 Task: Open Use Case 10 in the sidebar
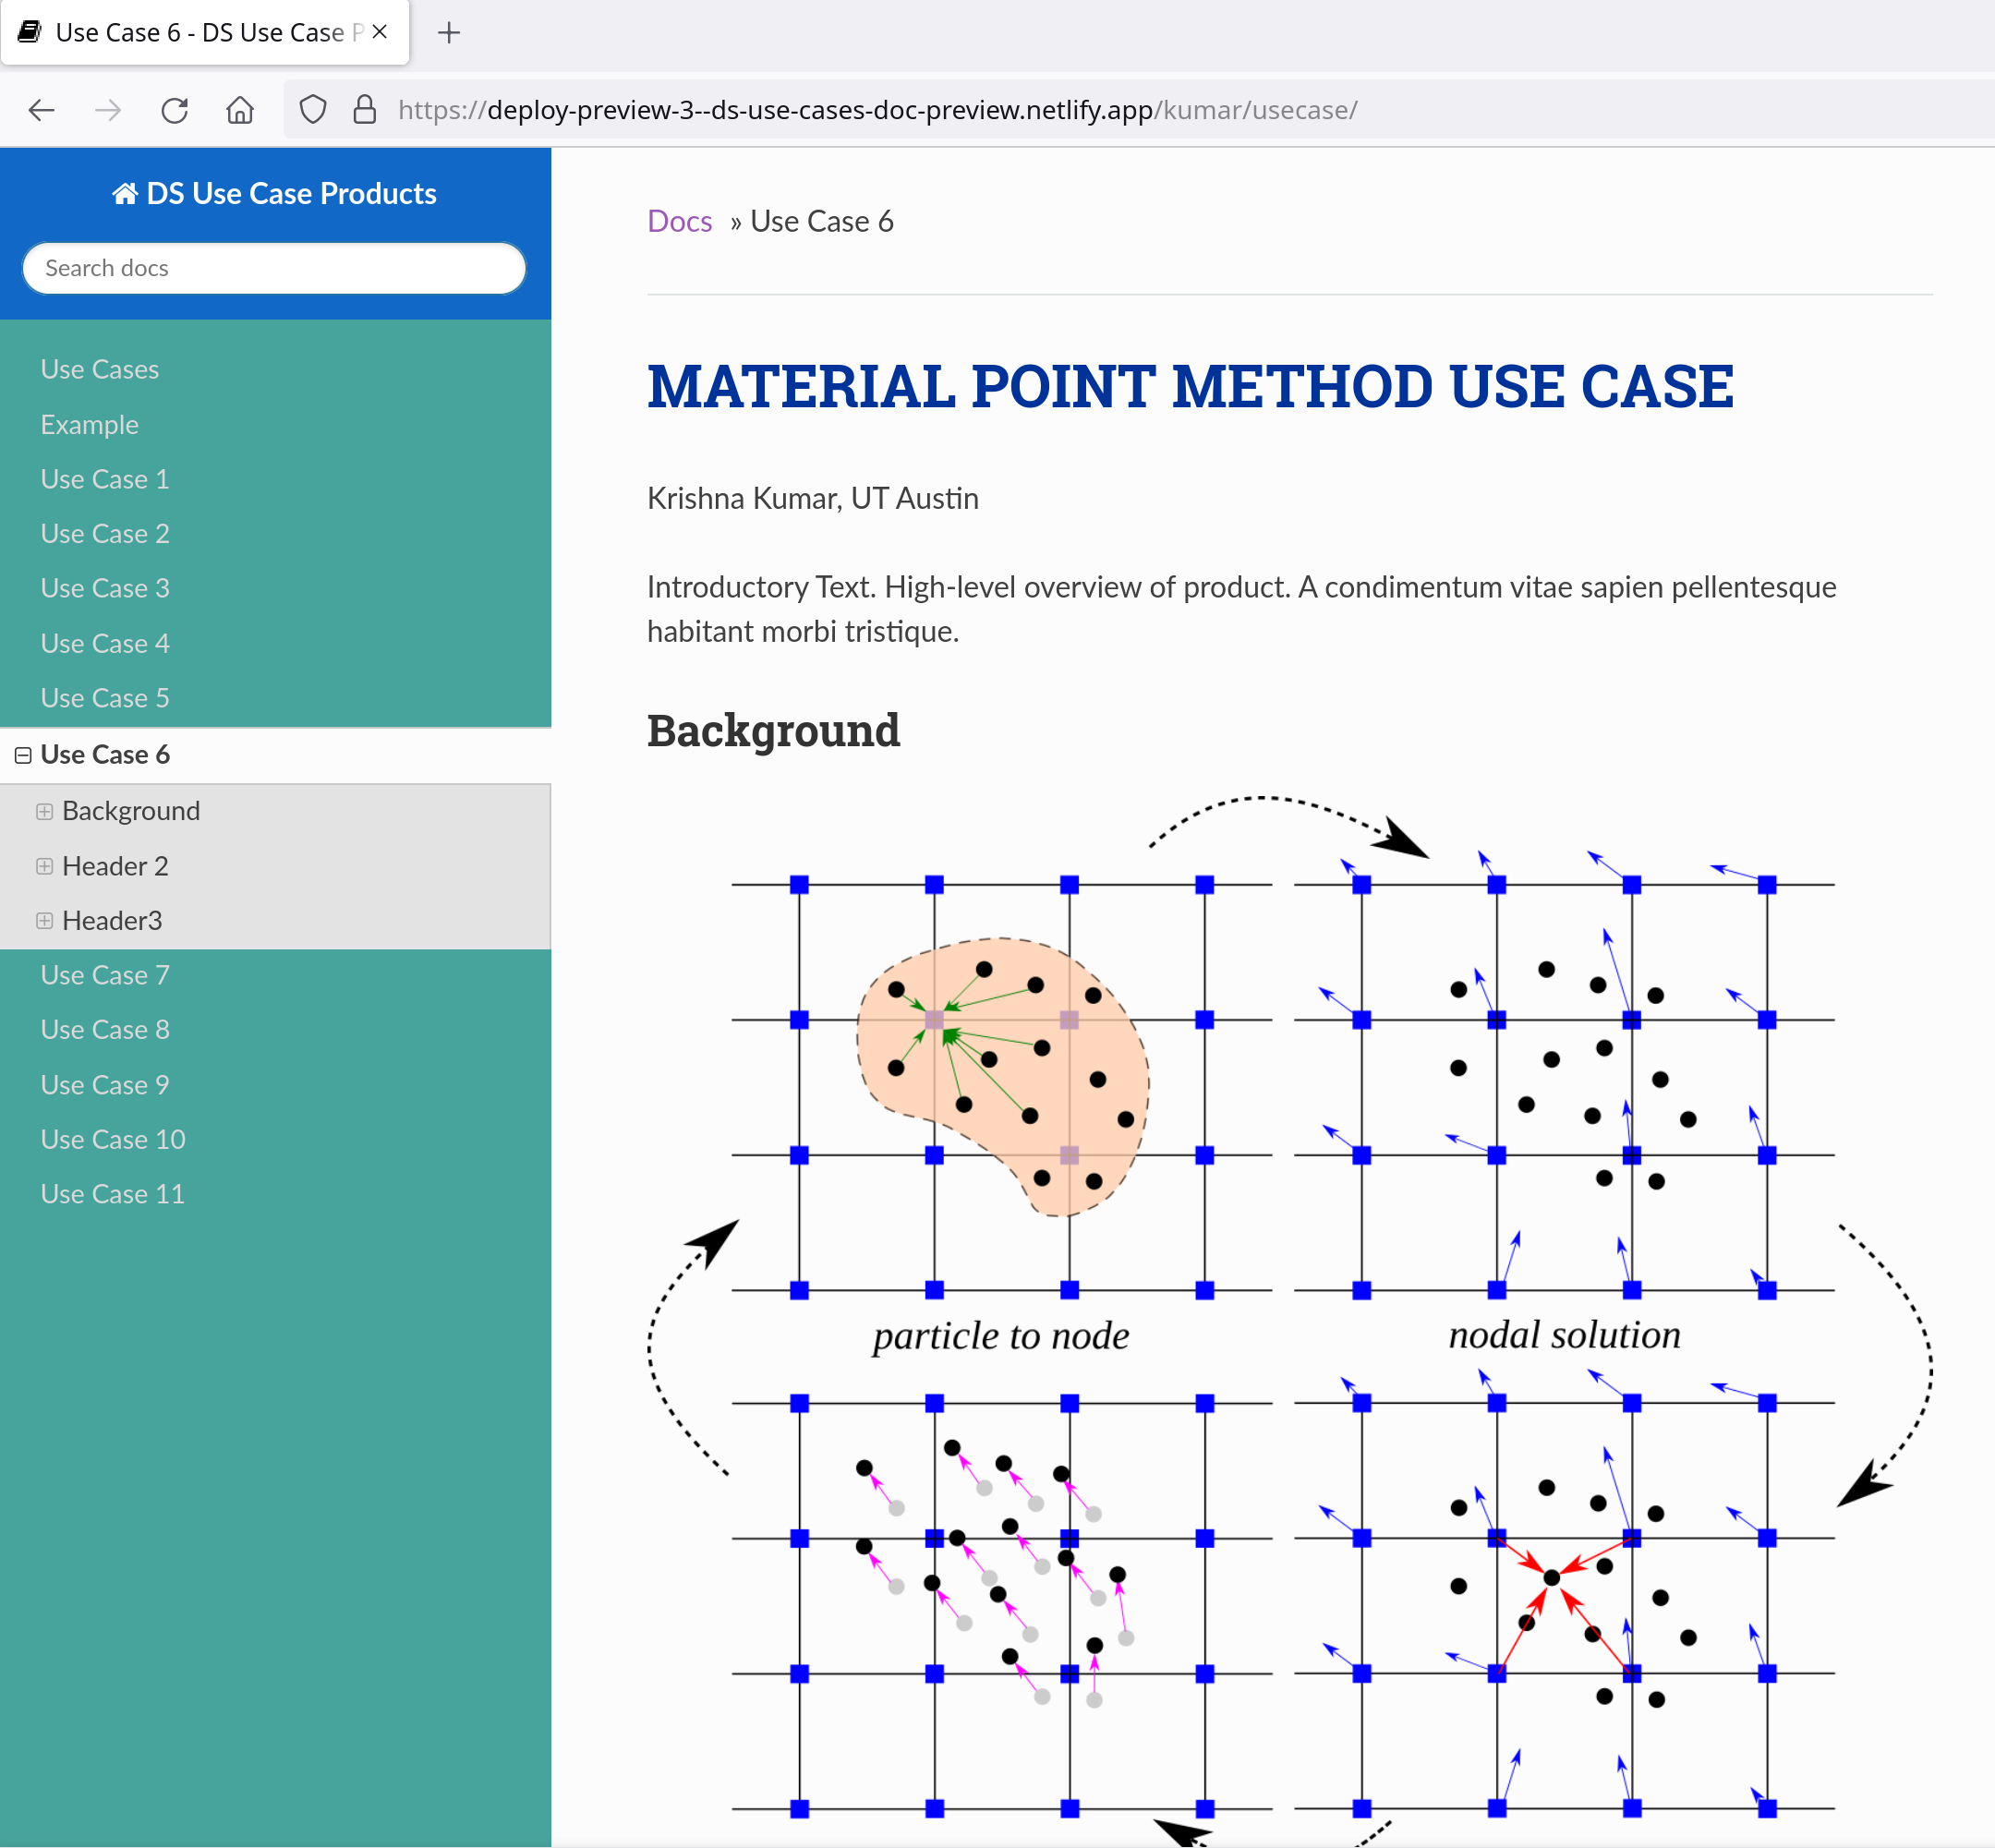[x=113, y=1139]
